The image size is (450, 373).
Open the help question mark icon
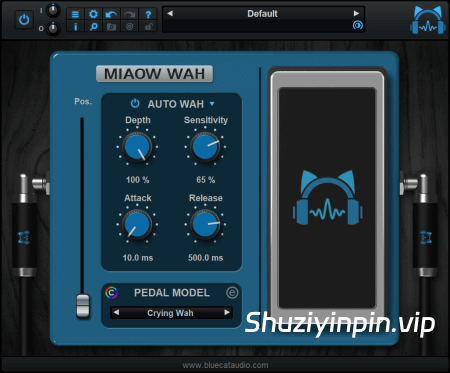click(x=148, y=14)
